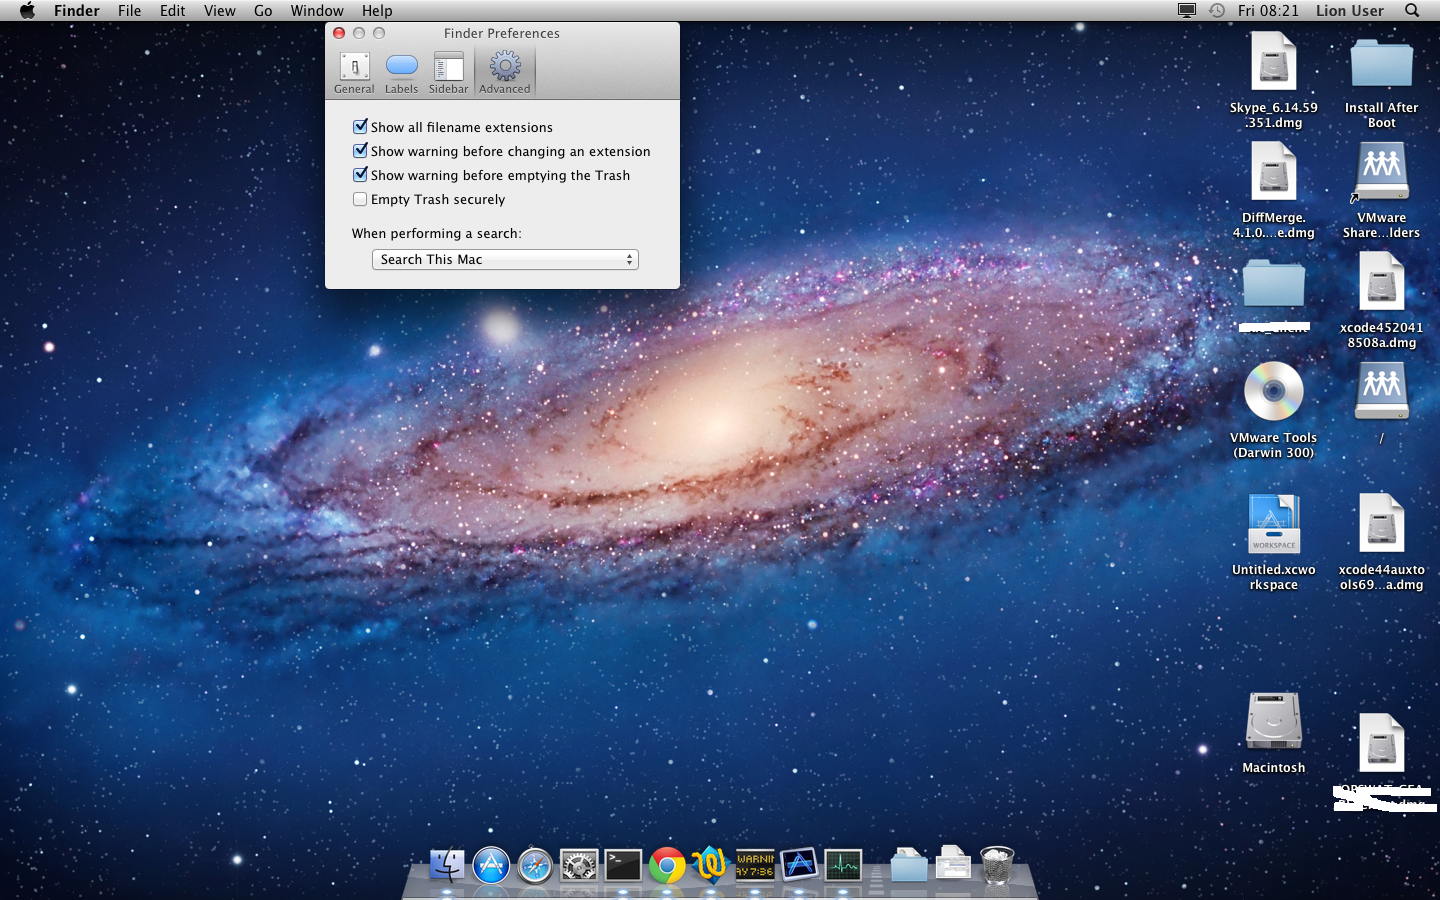The width and height of the screenshot is (1440, 900).
Task: Click the Time Machine menu bar icon
Action: coord(1217,10)
